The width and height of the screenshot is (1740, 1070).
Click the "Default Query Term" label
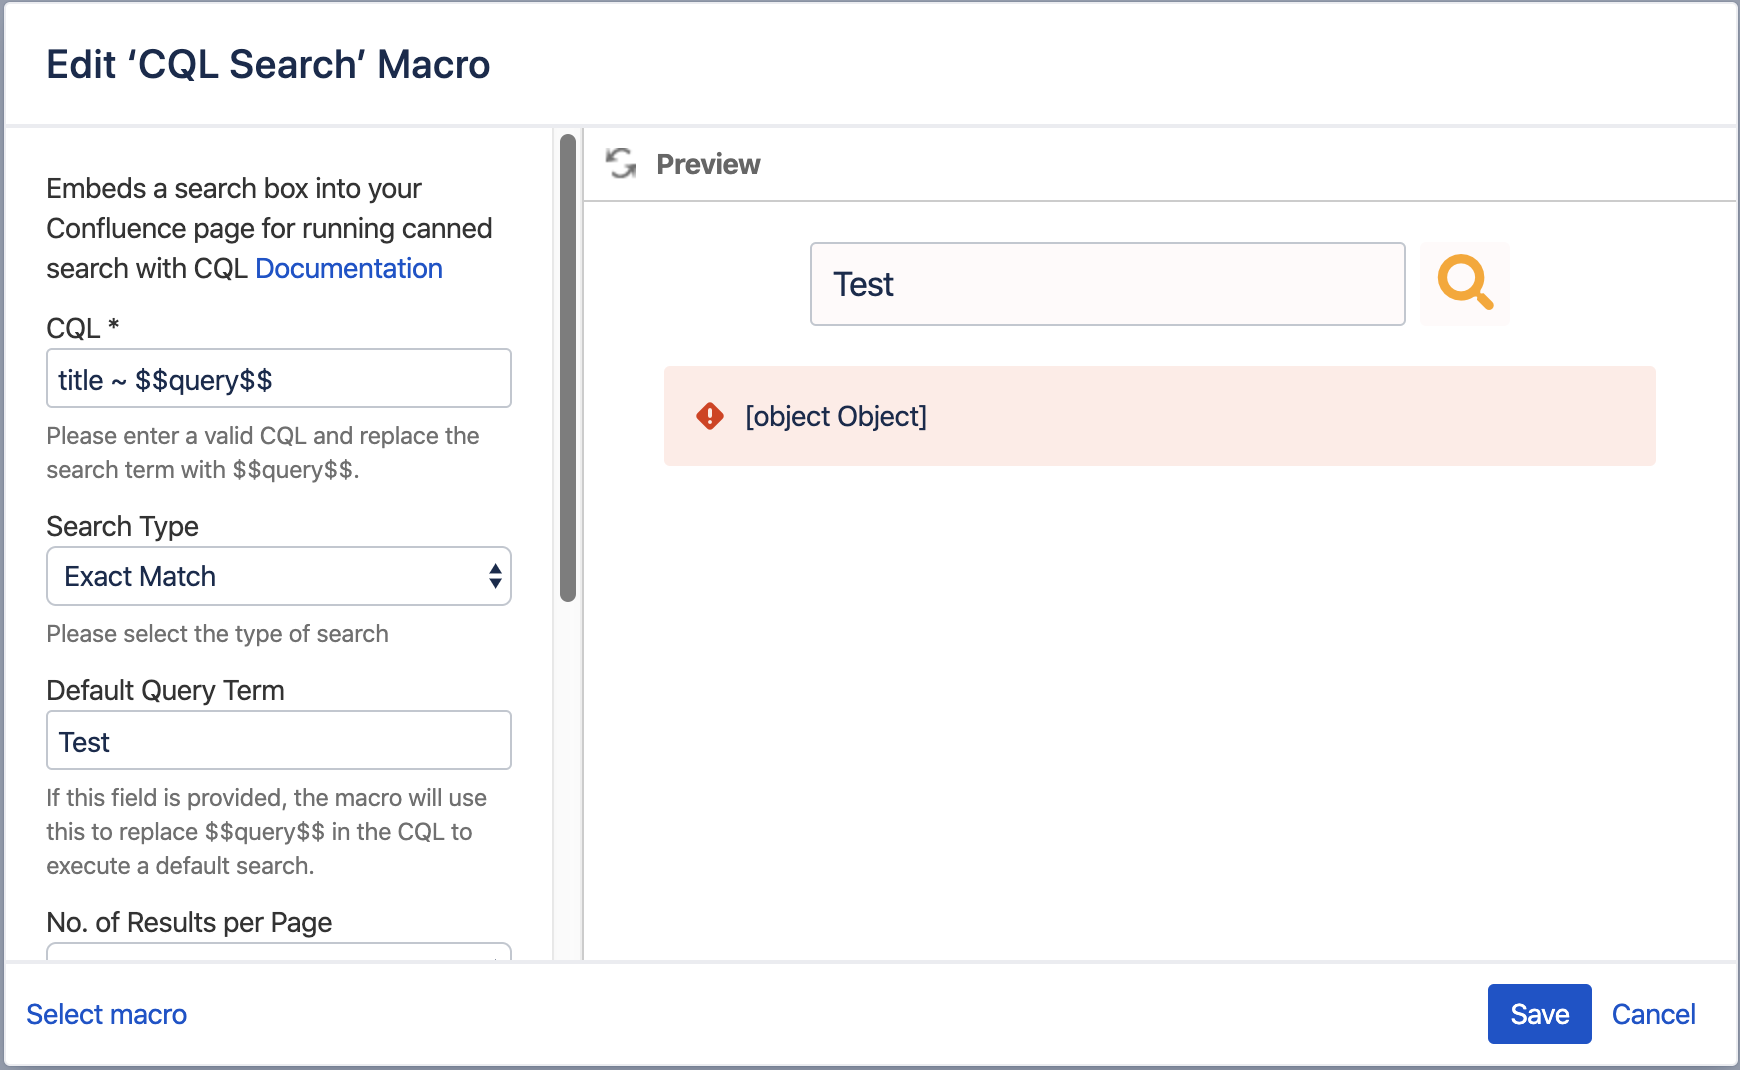tap(165, 690)
